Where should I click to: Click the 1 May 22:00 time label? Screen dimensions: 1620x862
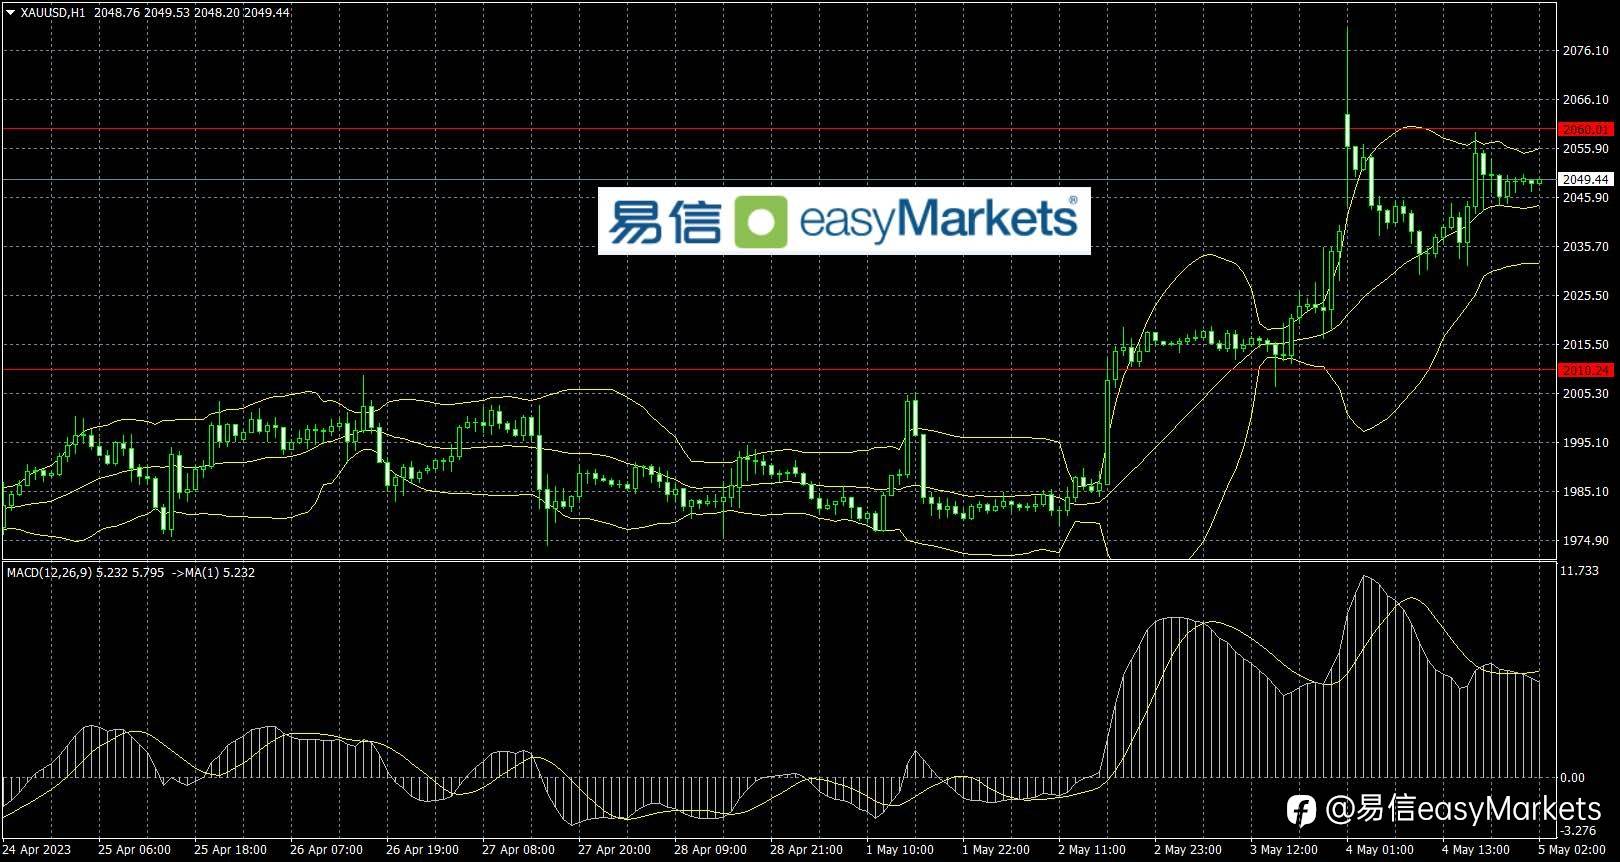(996, 850)
